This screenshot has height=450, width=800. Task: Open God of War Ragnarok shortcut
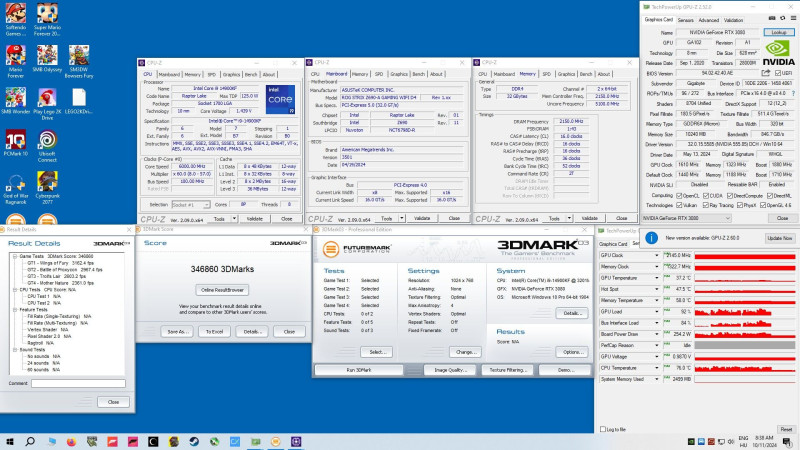coord(15,187)
